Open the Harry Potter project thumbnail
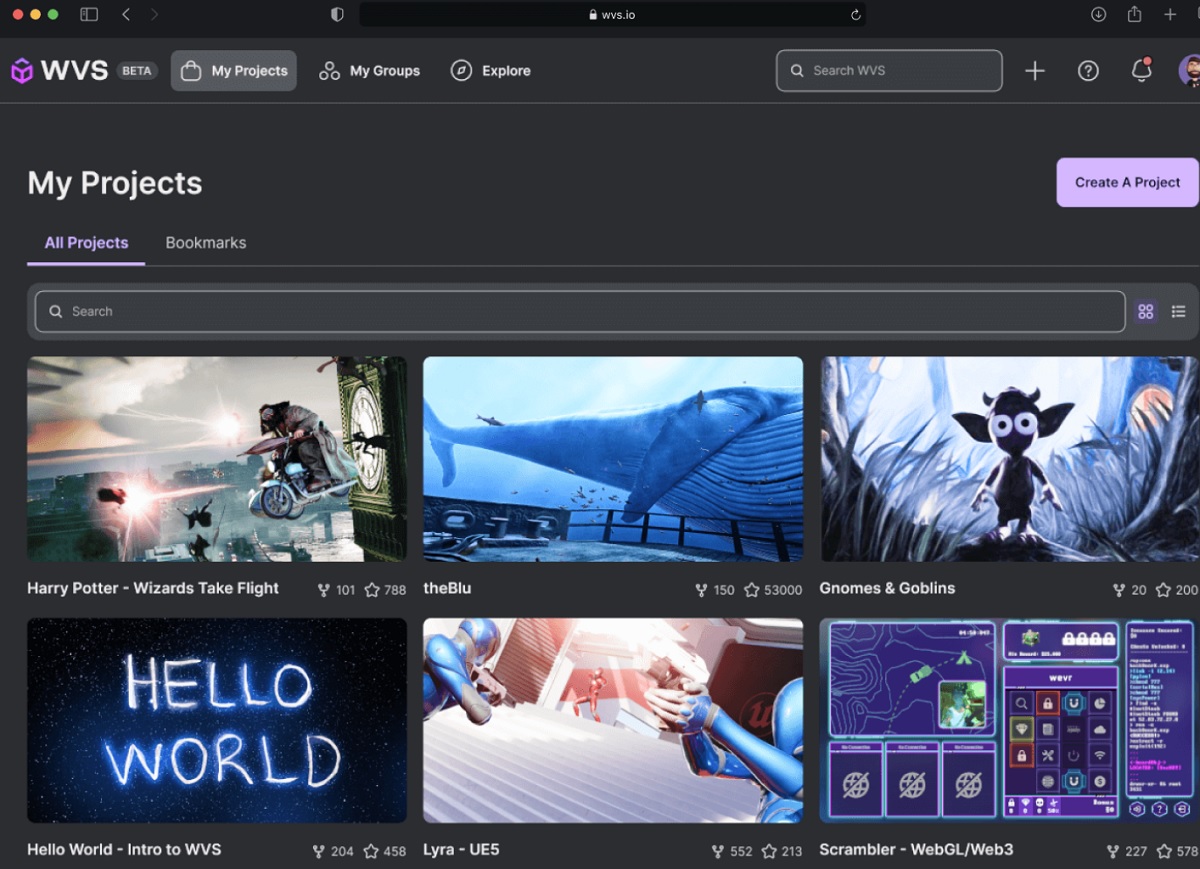This screenshot has width=1200, height=869. pos(217,459)
